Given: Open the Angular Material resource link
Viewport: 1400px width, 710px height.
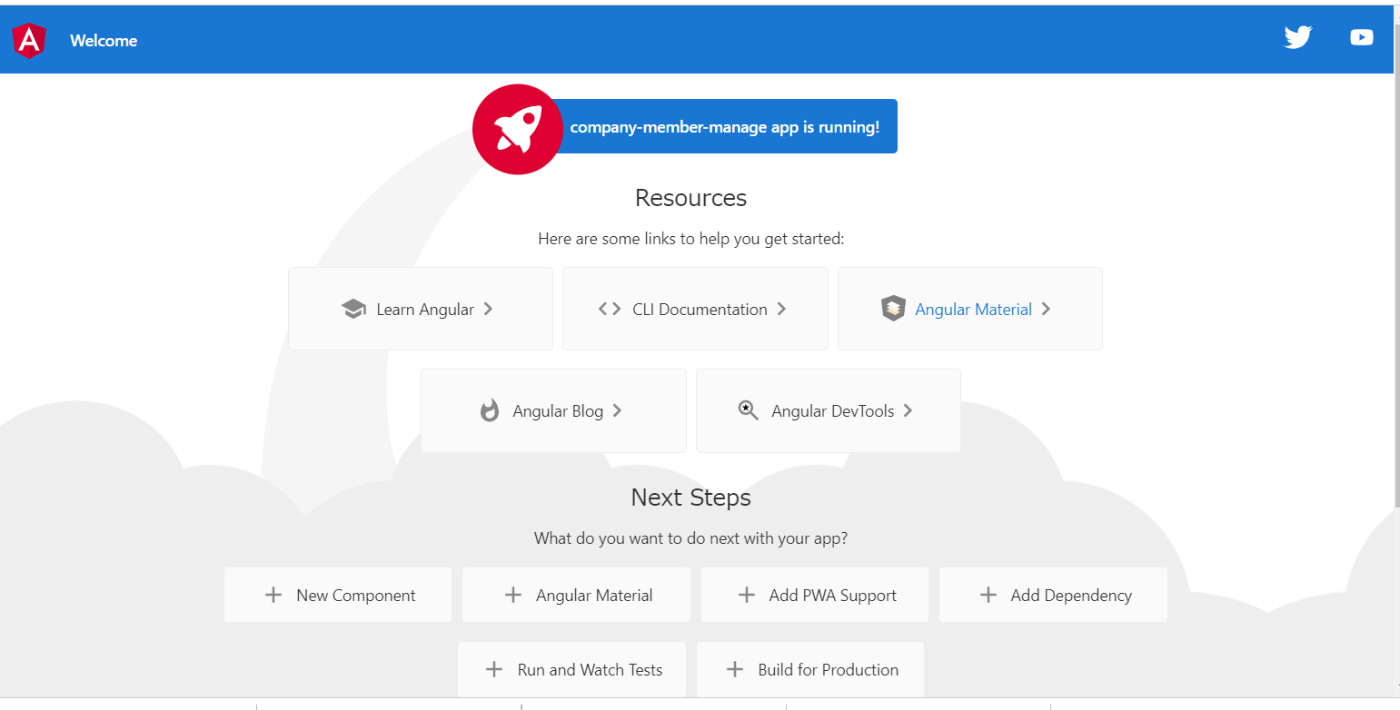Looking at the screenshot, I should [x=970, y=309].
